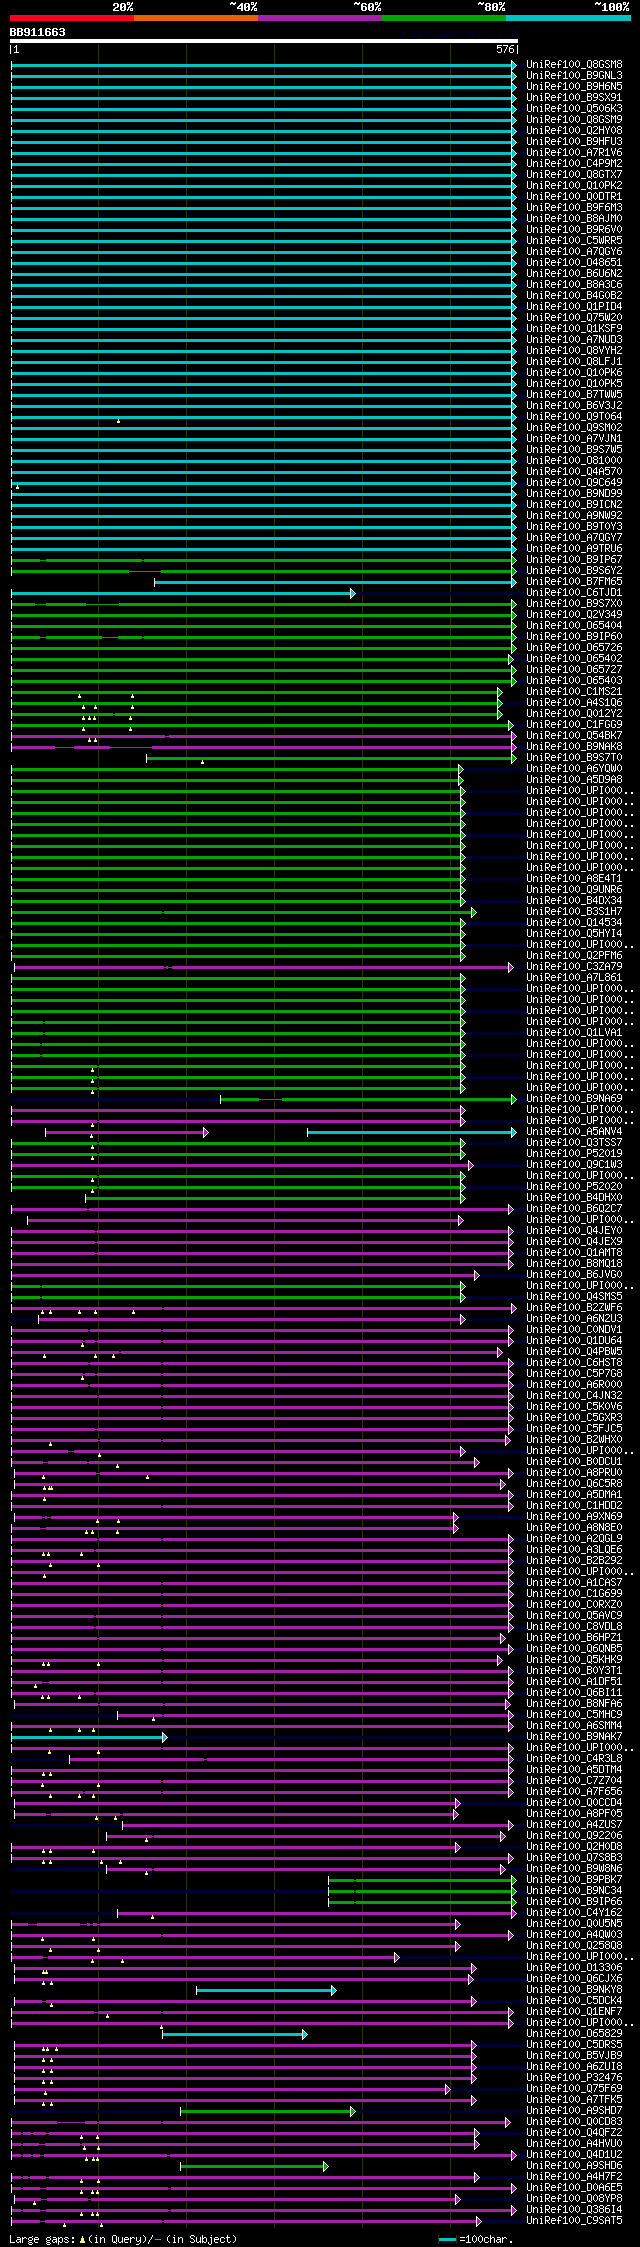Viewport: 640px width, 2247px height.
Task: Click the orange ~40% legend color segment
Action: coord(196,18)
